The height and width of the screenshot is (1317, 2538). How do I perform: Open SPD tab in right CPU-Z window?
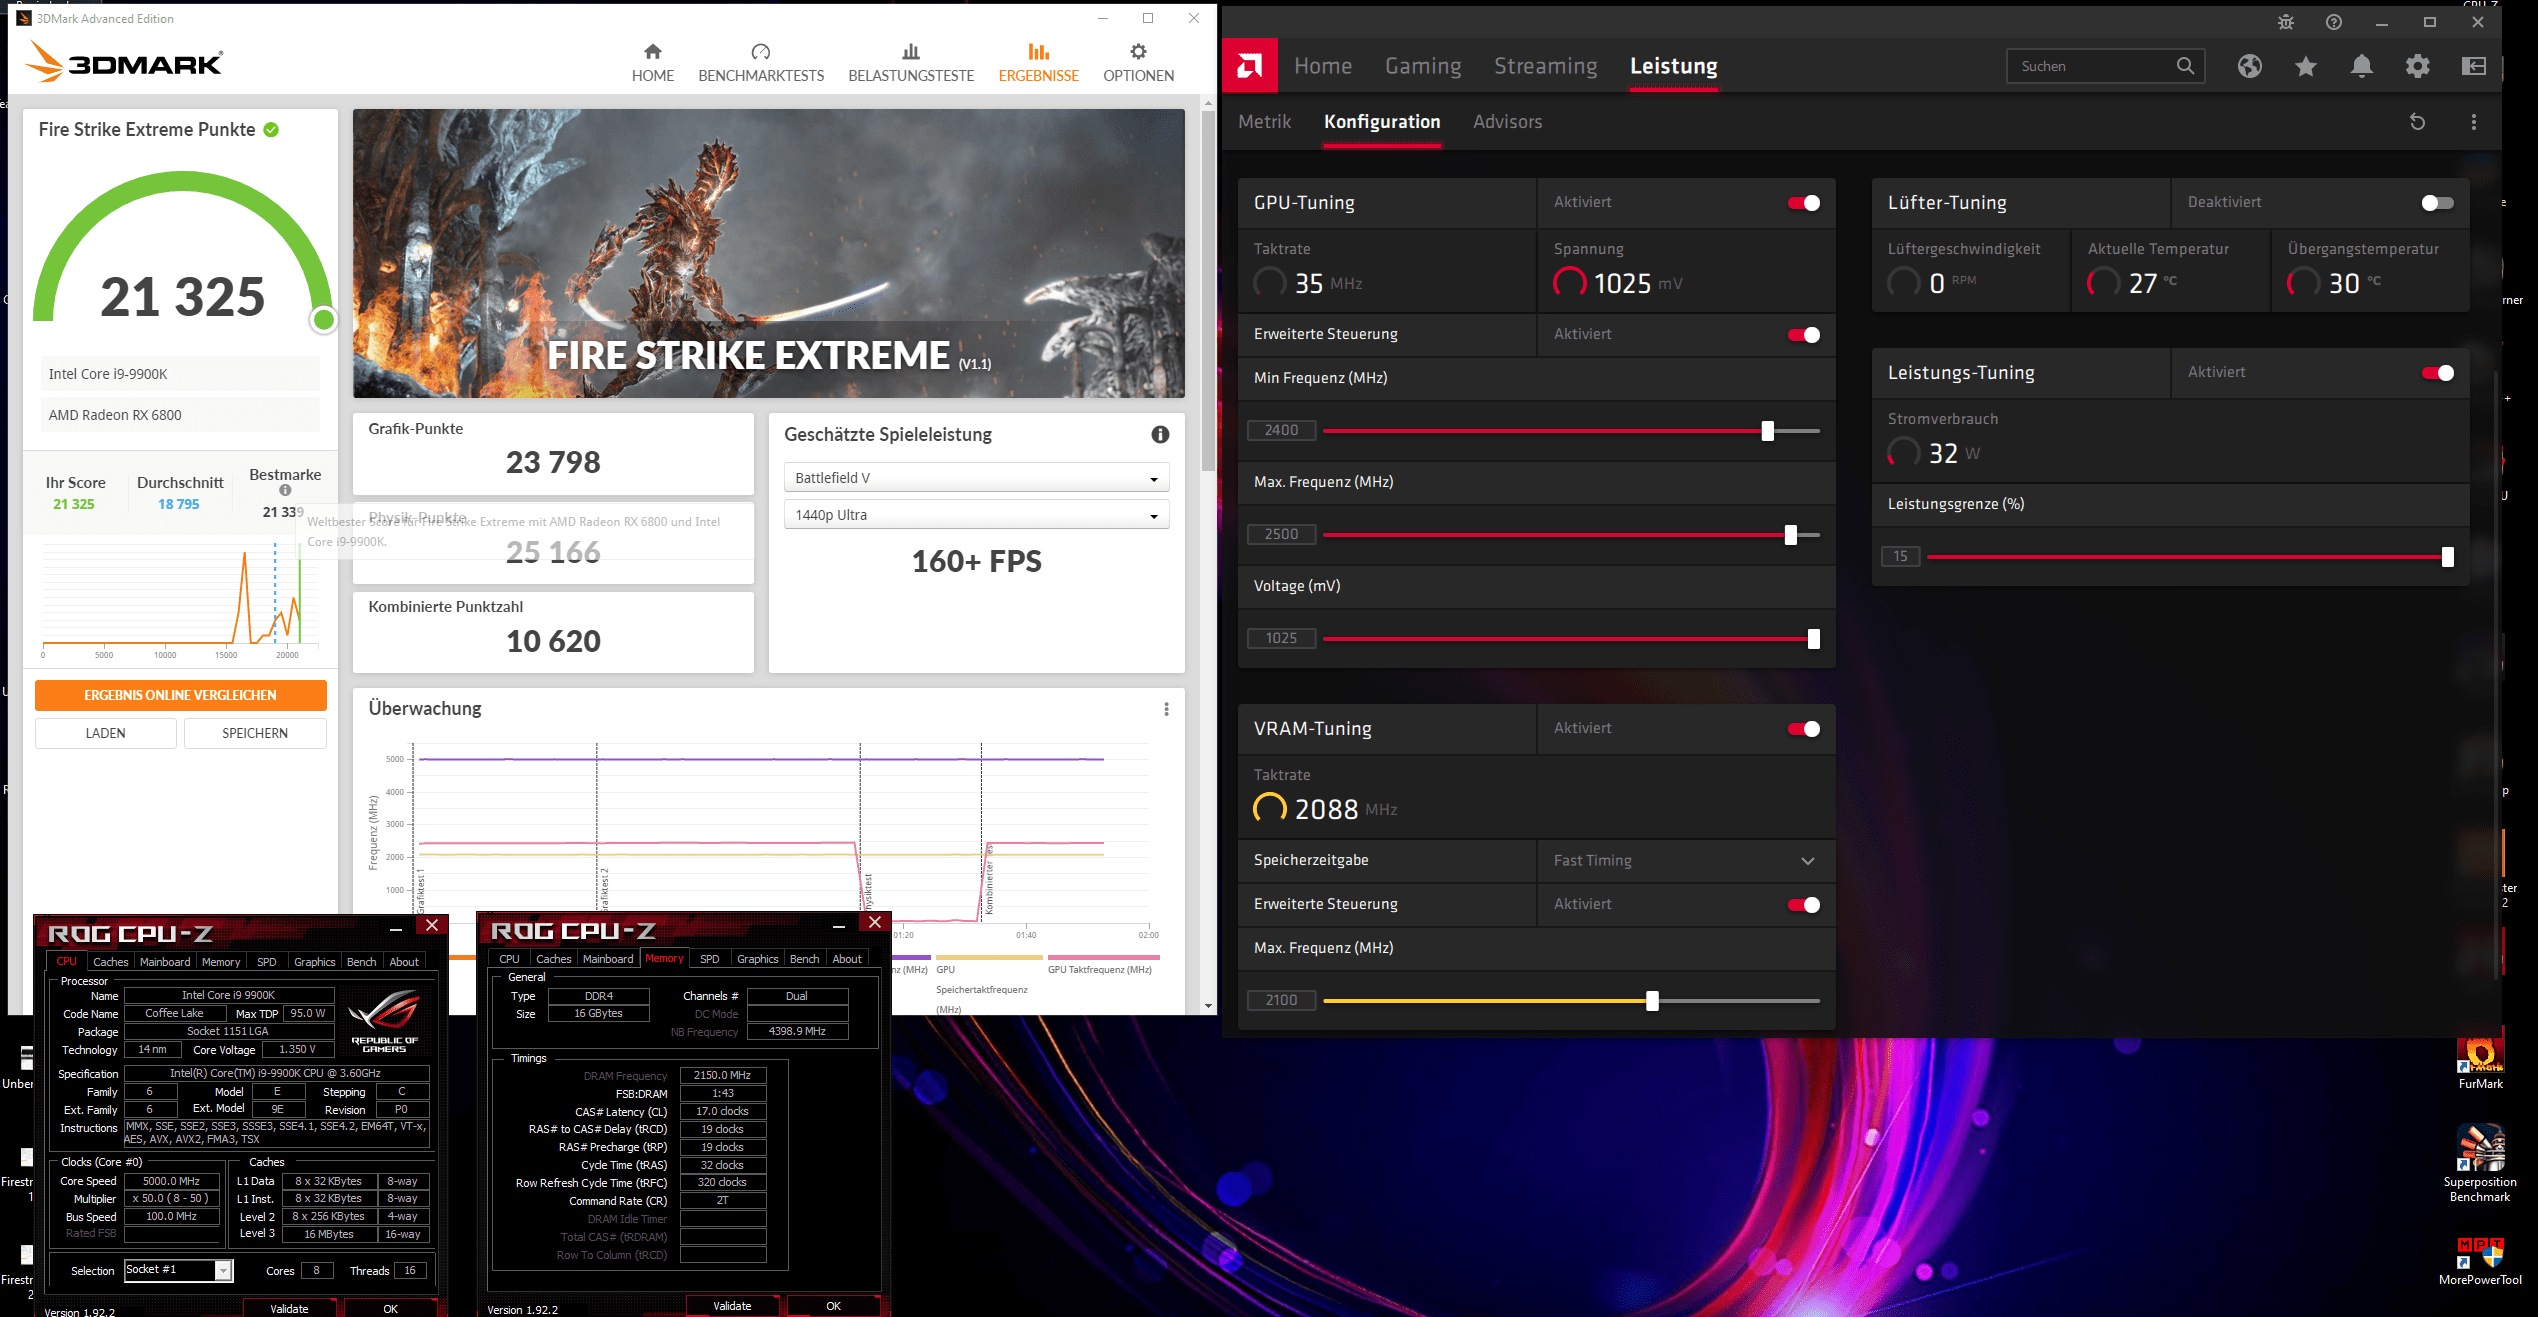pos(709,959)
